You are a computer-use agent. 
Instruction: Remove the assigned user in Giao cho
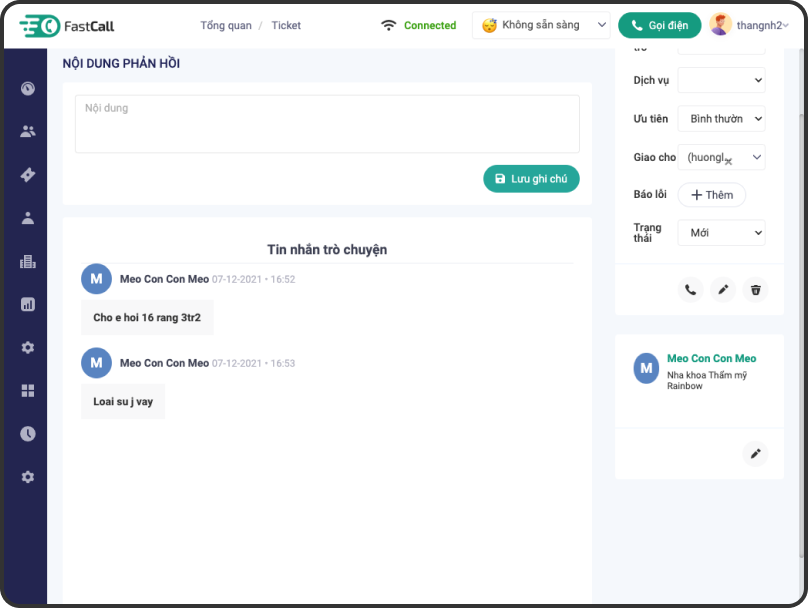click(x=728, y=160)
